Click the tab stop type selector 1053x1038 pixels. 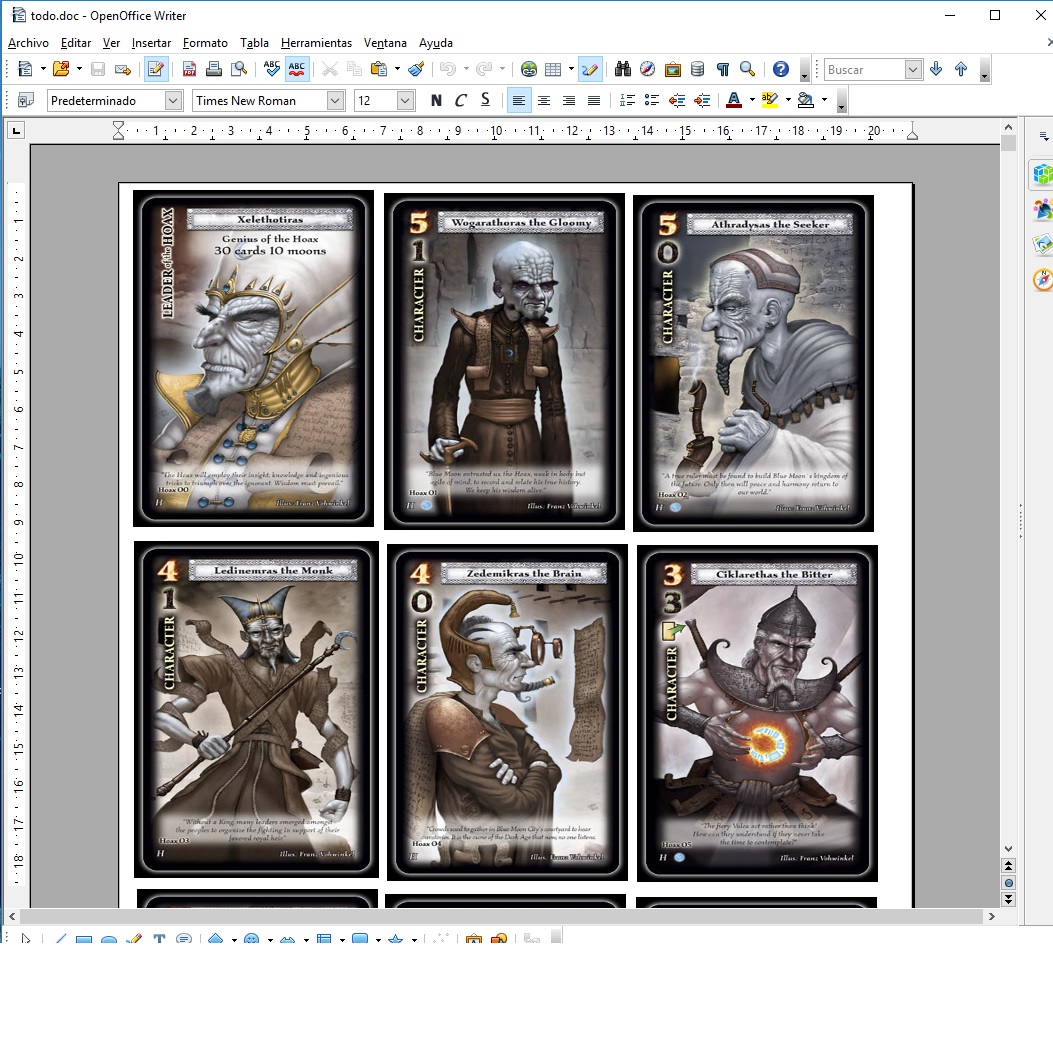16,130
